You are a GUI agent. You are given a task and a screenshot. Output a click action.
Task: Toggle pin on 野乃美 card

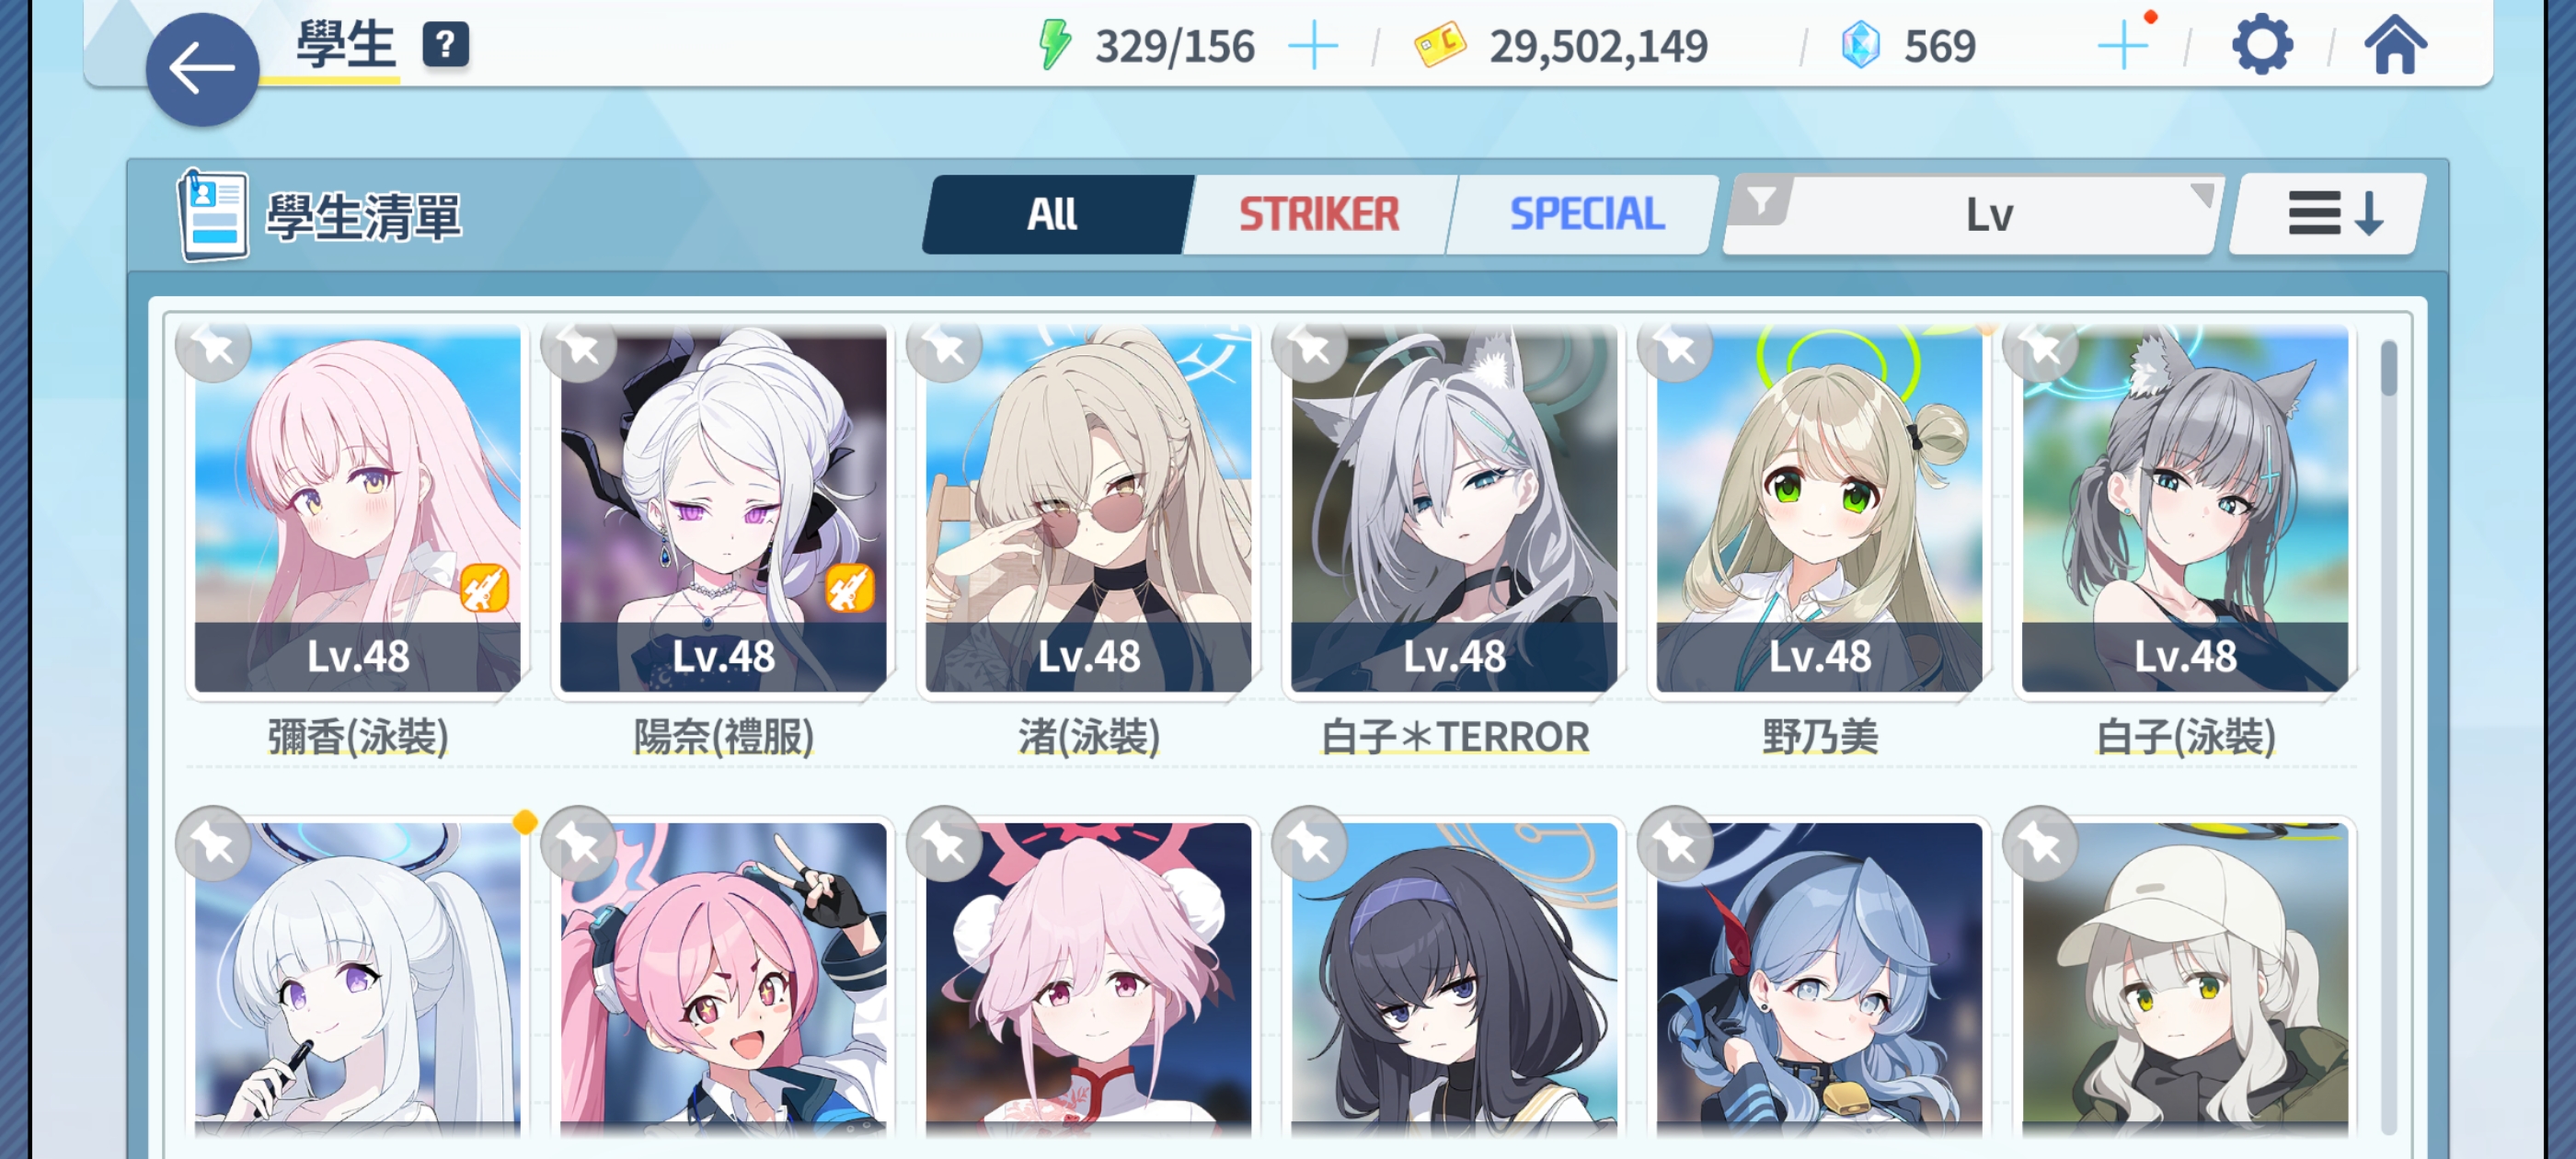1675,347
